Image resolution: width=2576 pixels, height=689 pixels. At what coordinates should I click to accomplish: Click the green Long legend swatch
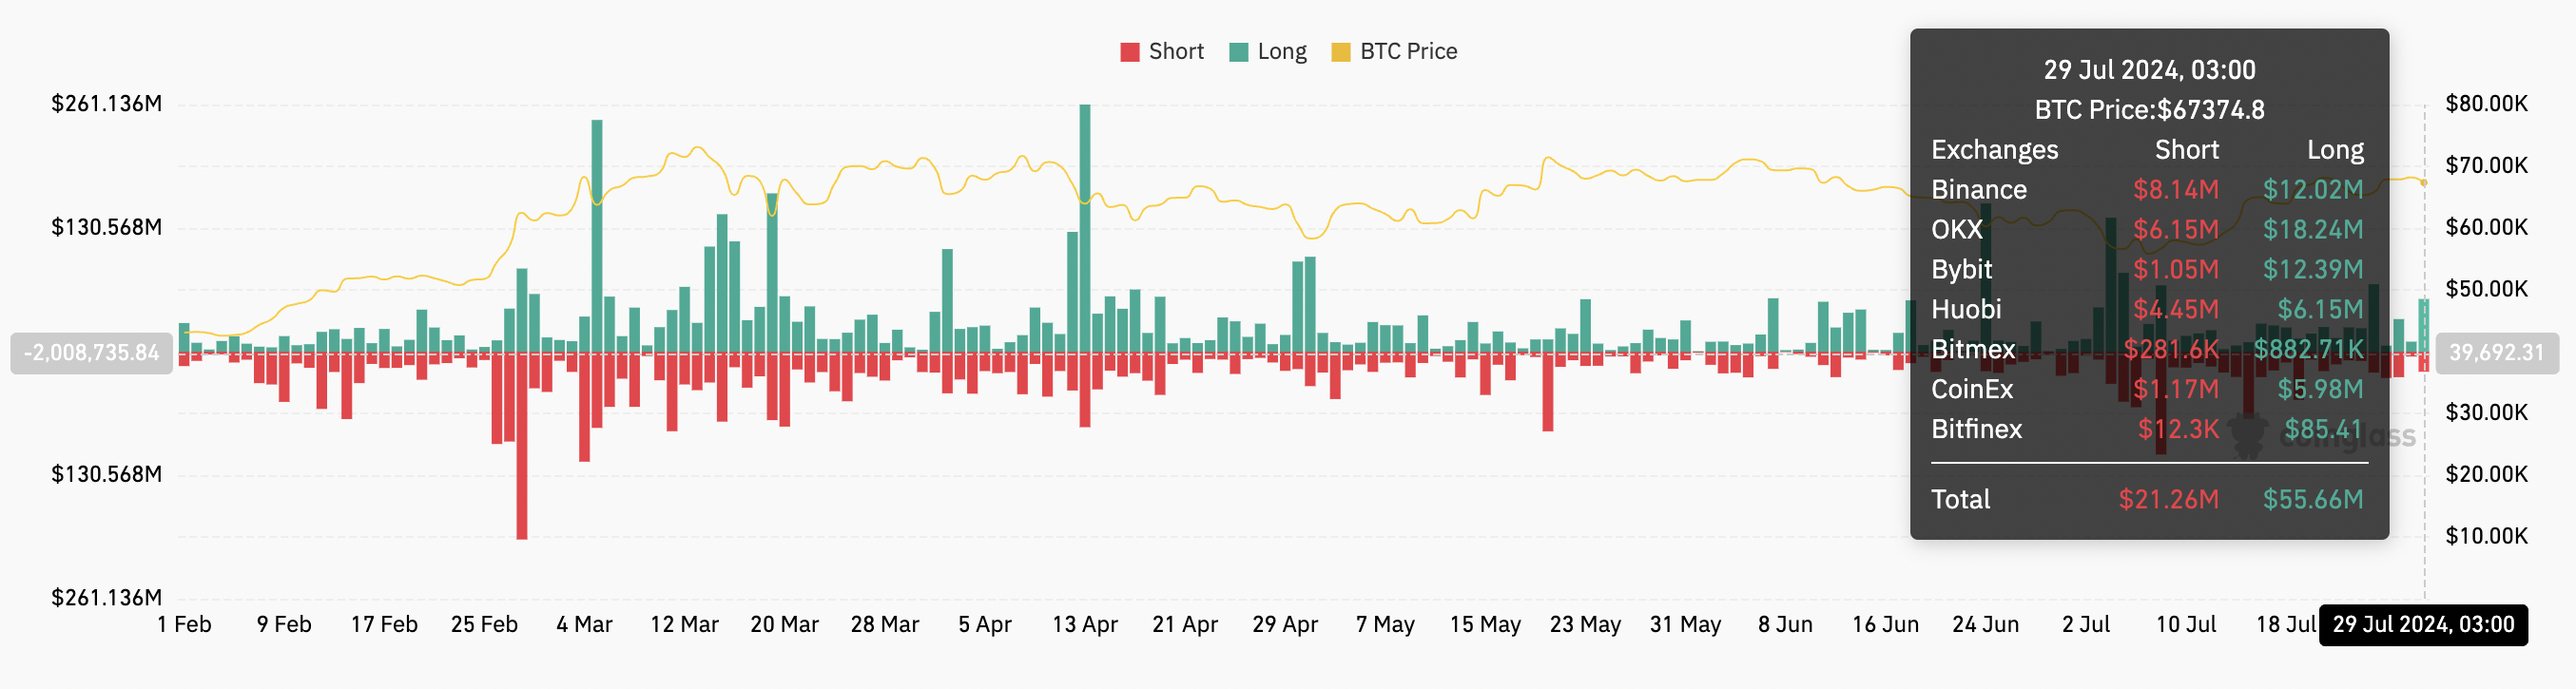[x=1239, y=52]
